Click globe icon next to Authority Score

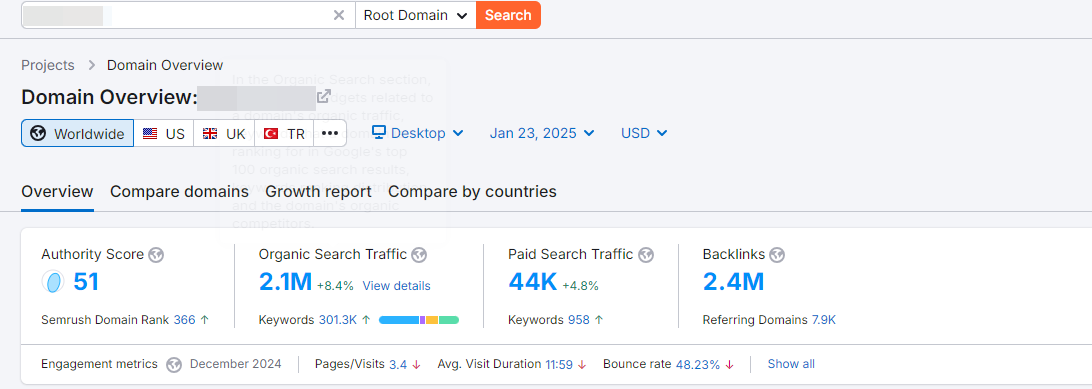coord(157,255)
